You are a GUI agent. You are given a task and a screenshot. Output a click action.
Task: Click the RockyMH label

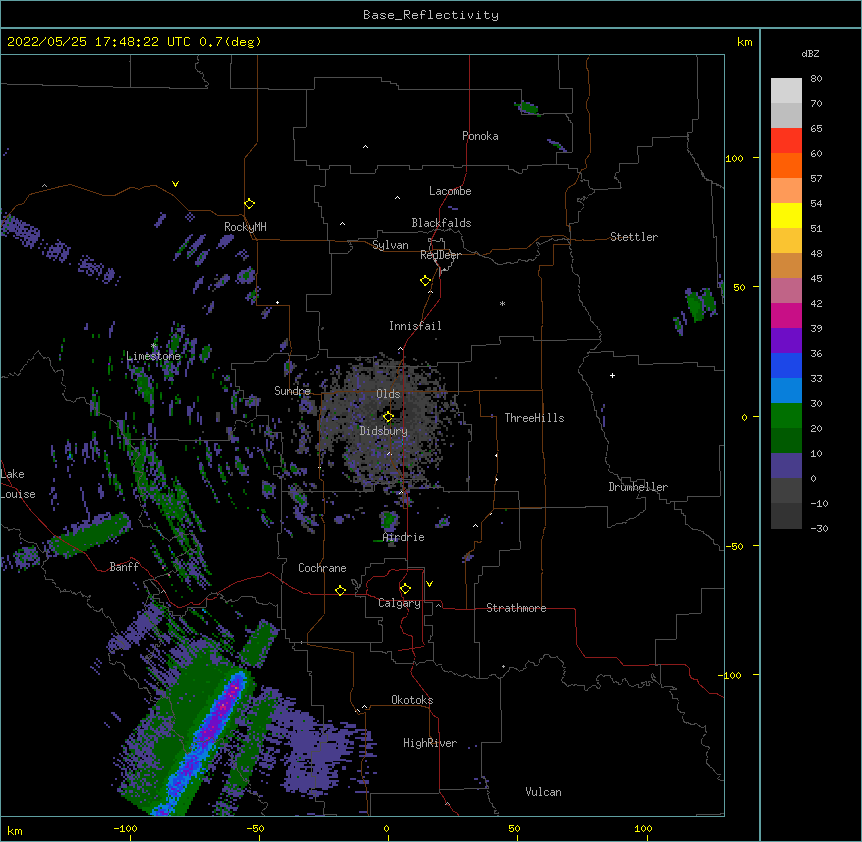[x=245, y=227]
